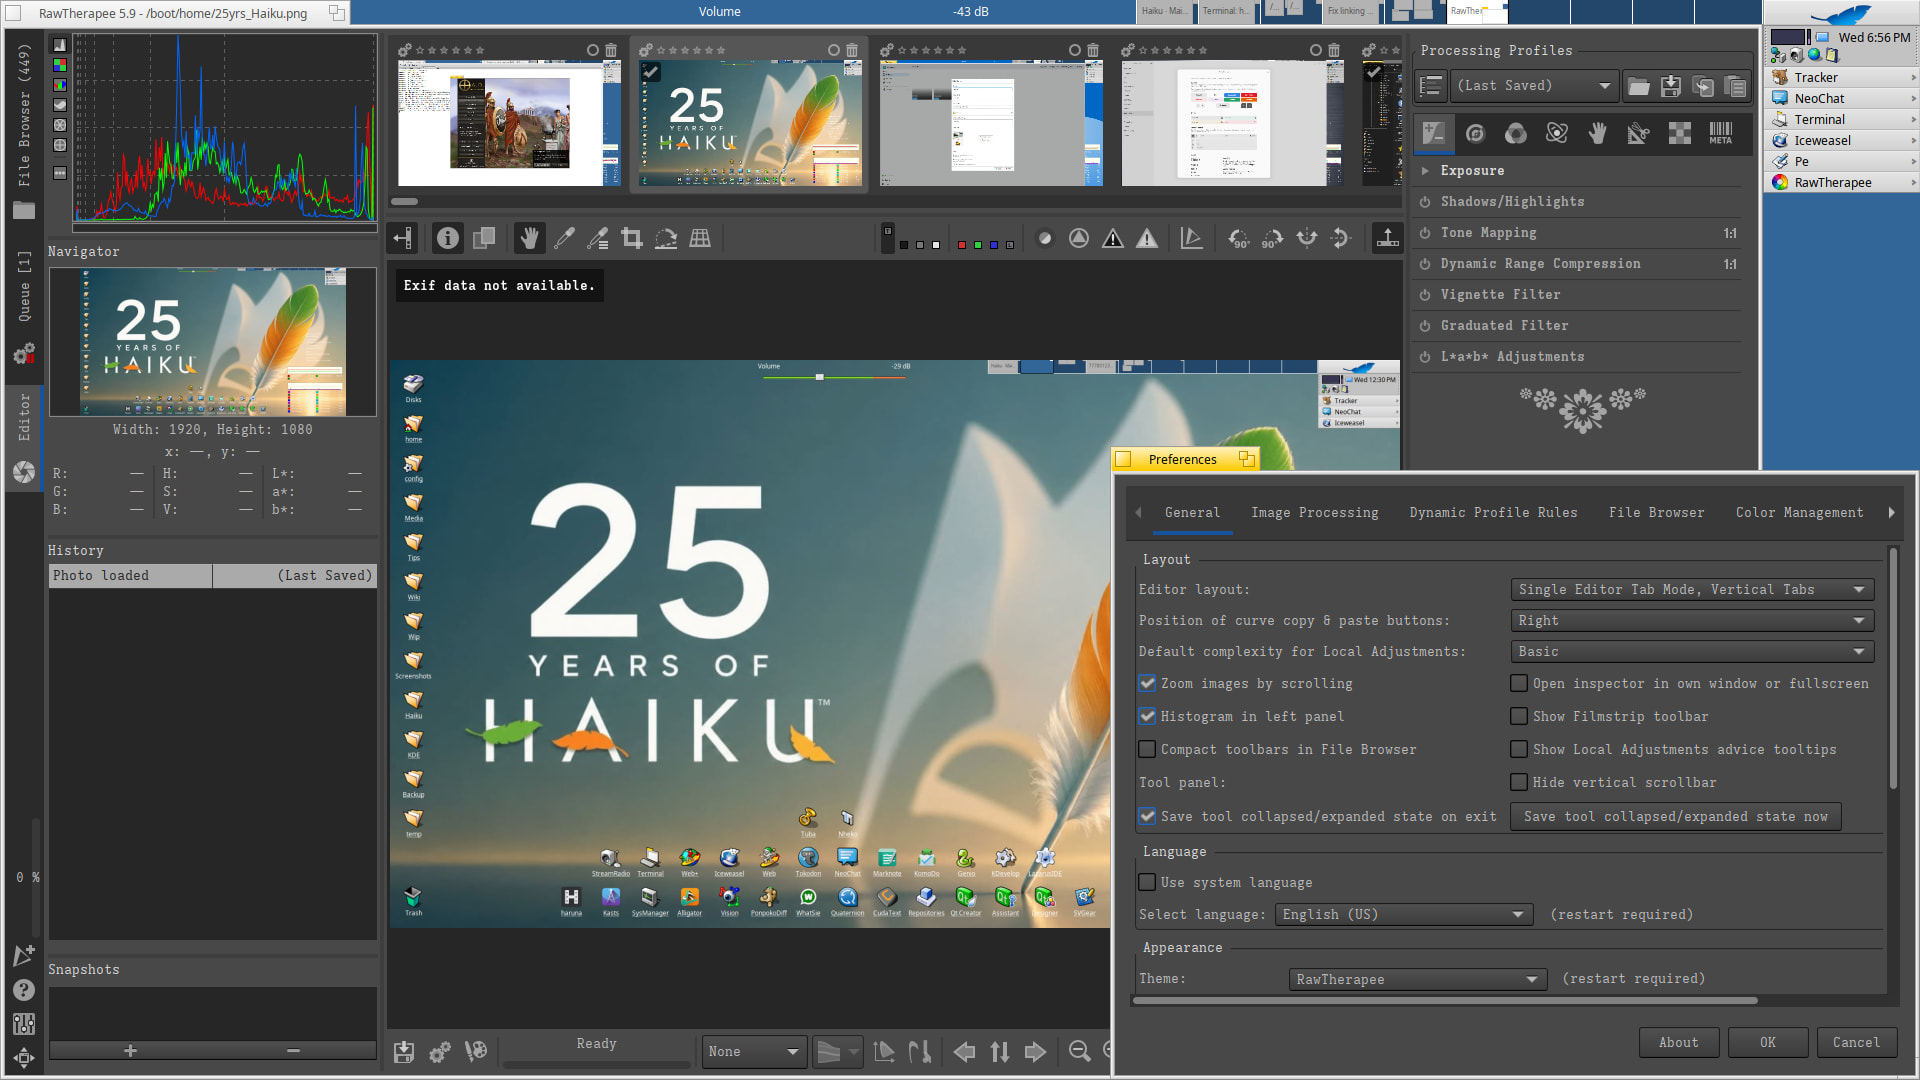1920x1080 pixels.
Task: Select the General preferences tab
Action: (1192, 513)
